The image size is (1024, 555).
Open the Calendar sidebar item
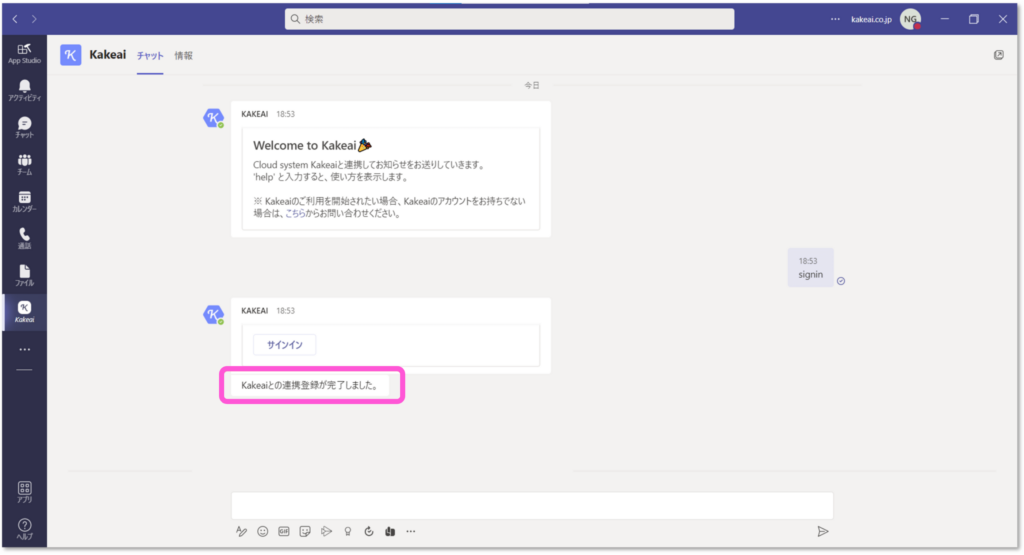pyautogui.click(x=24, y=202)
